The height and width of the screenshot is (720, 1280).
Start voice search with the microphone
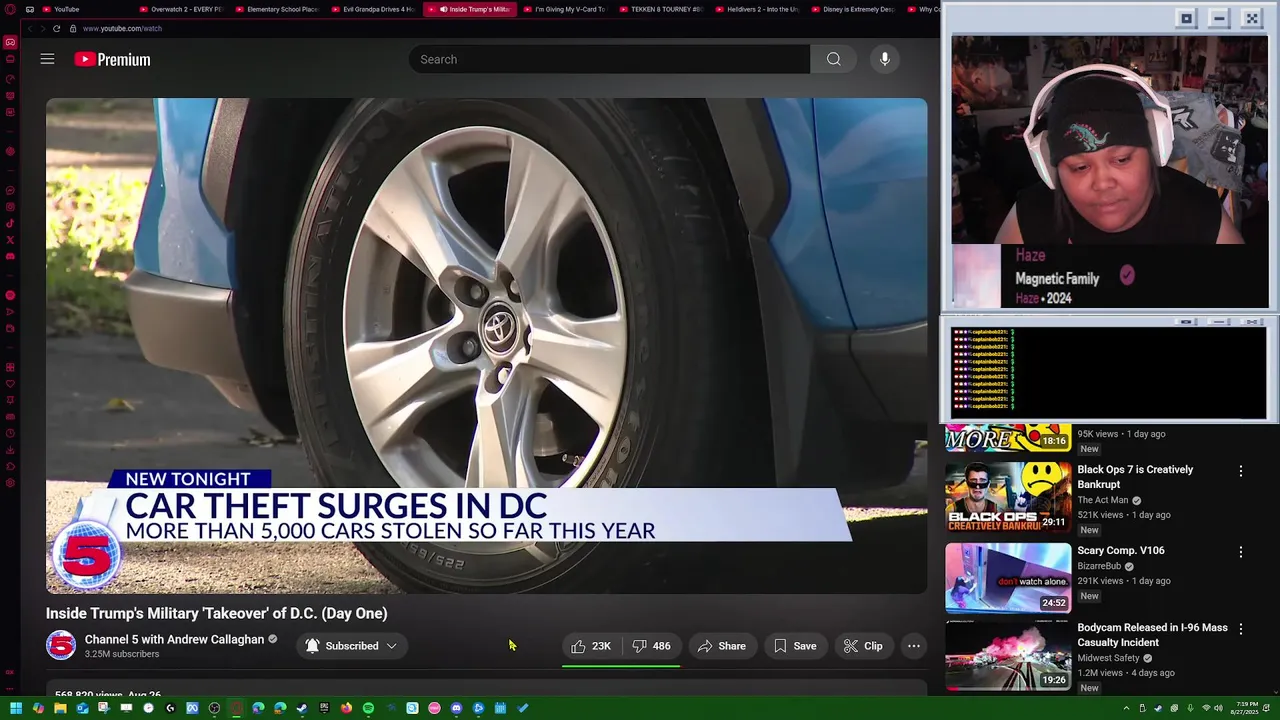click(885, 59)
